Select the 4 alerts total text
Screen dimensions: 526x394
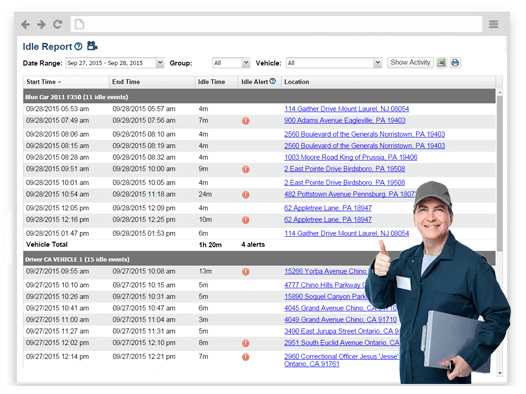pos(253,245)
